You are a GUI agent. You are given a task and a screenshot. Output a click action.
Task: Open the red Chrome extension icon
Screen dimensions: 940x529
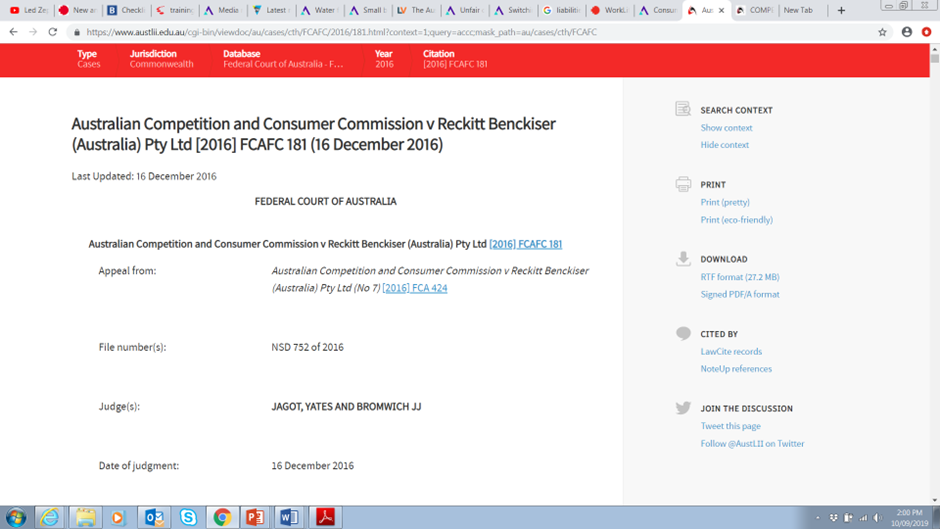pyautogui.click(x=926, y=32)
